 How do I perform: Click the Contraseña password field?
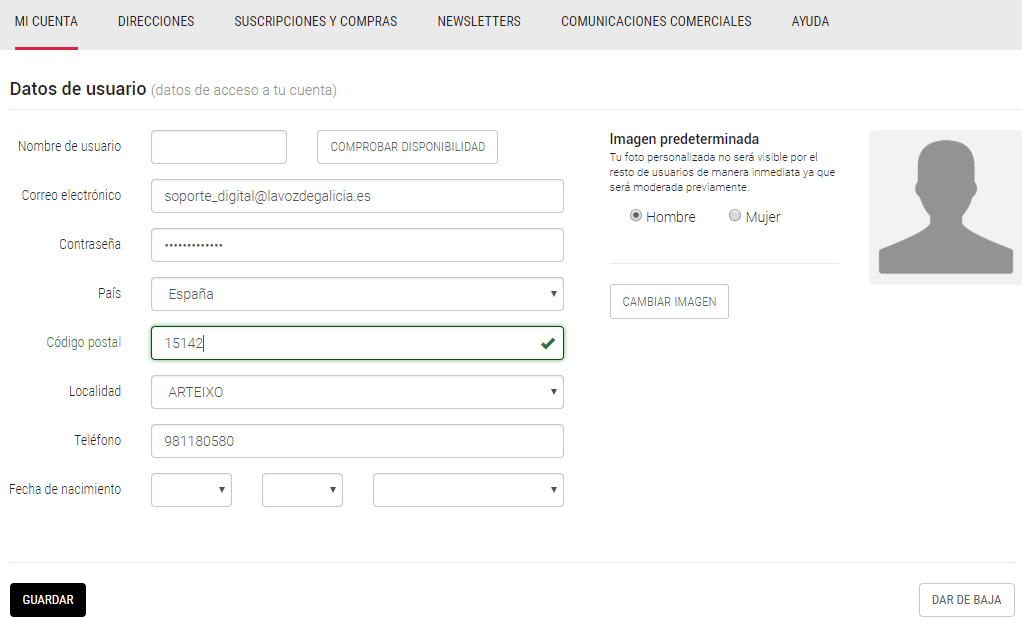[357, 245]
